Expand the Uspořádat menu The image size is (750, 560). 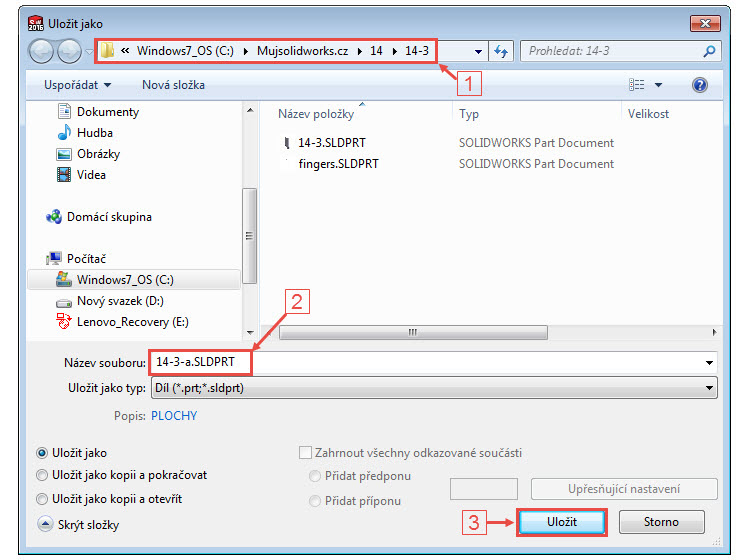78,85
